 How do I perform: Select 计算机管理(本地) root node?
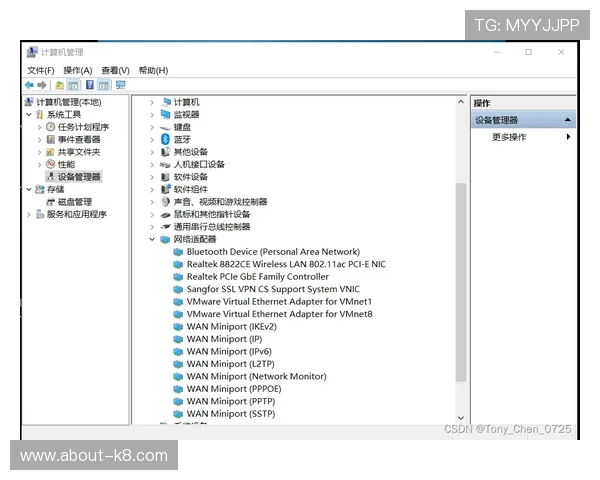(69, 102)
